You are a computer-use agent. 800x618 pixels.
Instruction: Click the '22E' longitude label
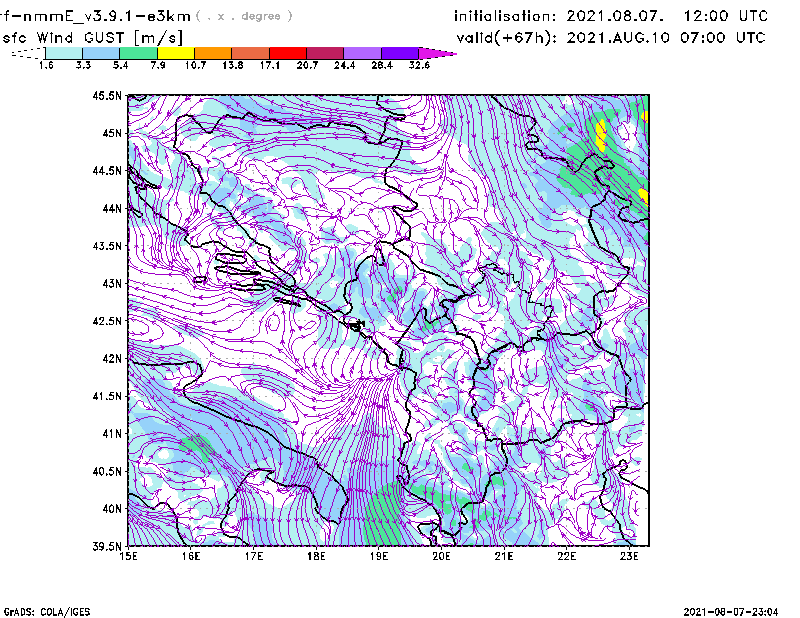coord(567,556)
